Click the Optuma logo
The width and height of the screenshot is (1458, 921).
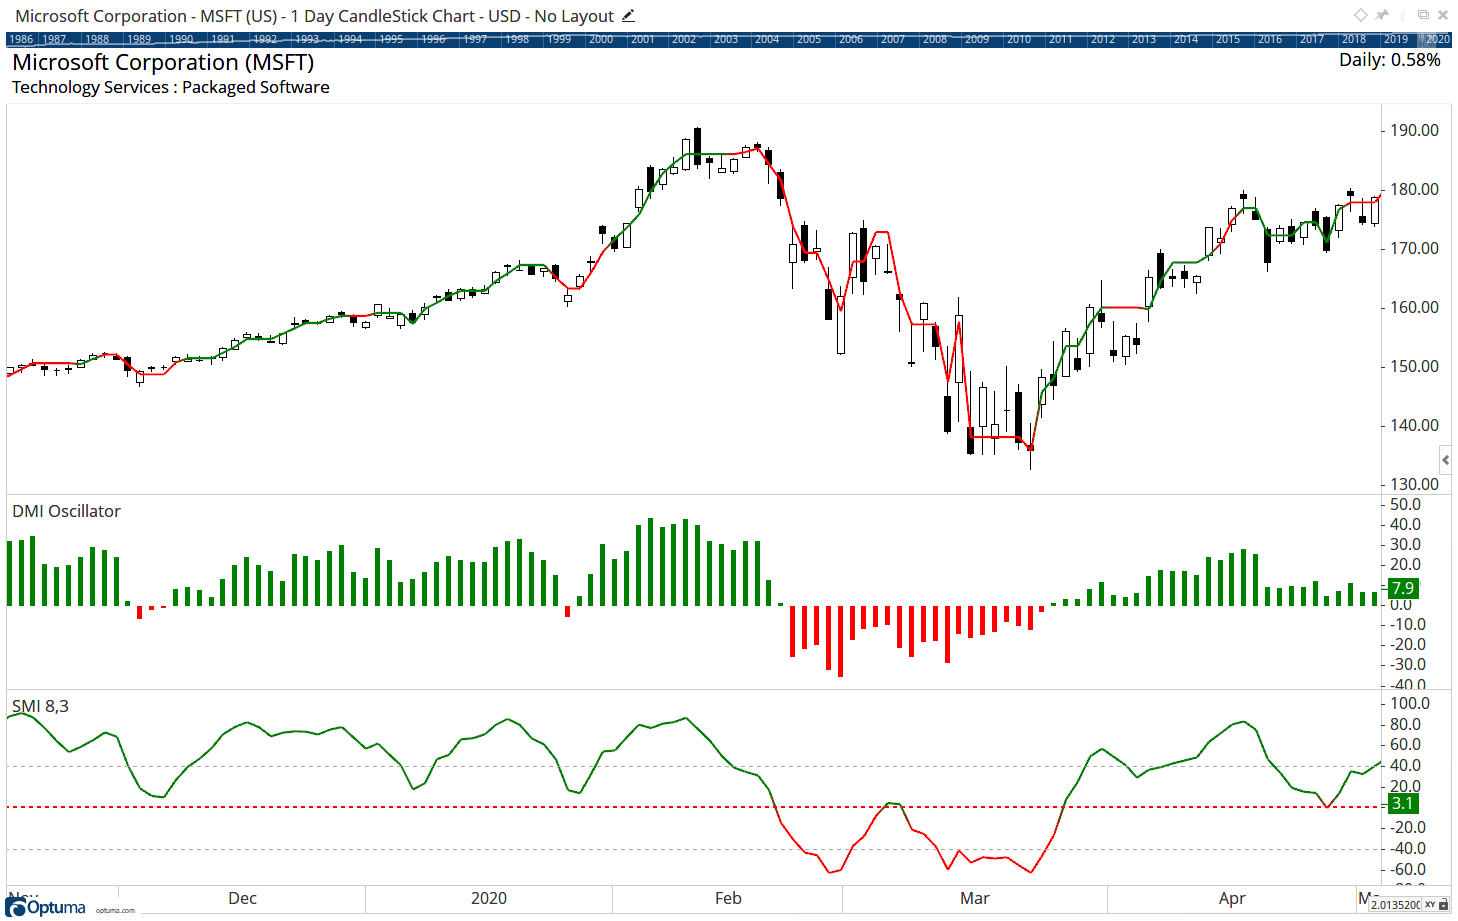(x=46, y=907)
